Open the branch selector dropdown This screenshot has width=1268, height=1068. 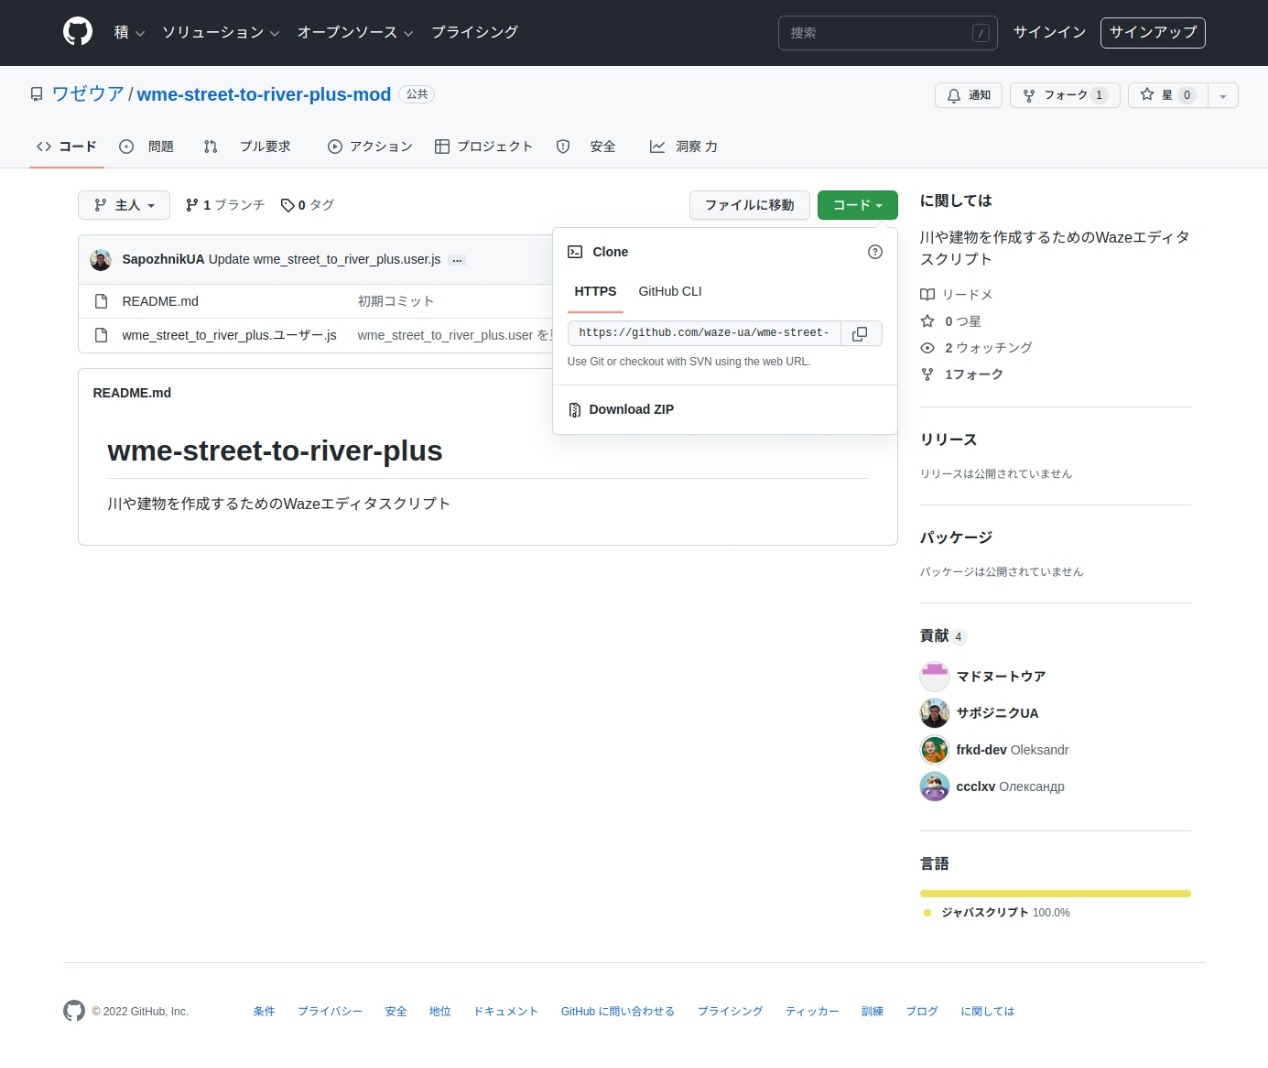point(124,205)
